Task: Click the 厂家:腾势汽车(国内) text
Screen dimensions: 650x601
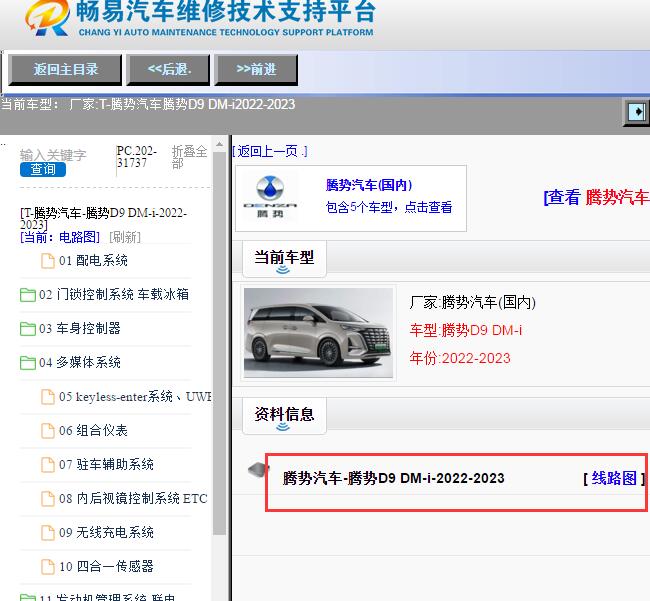Action: [473, 303]
